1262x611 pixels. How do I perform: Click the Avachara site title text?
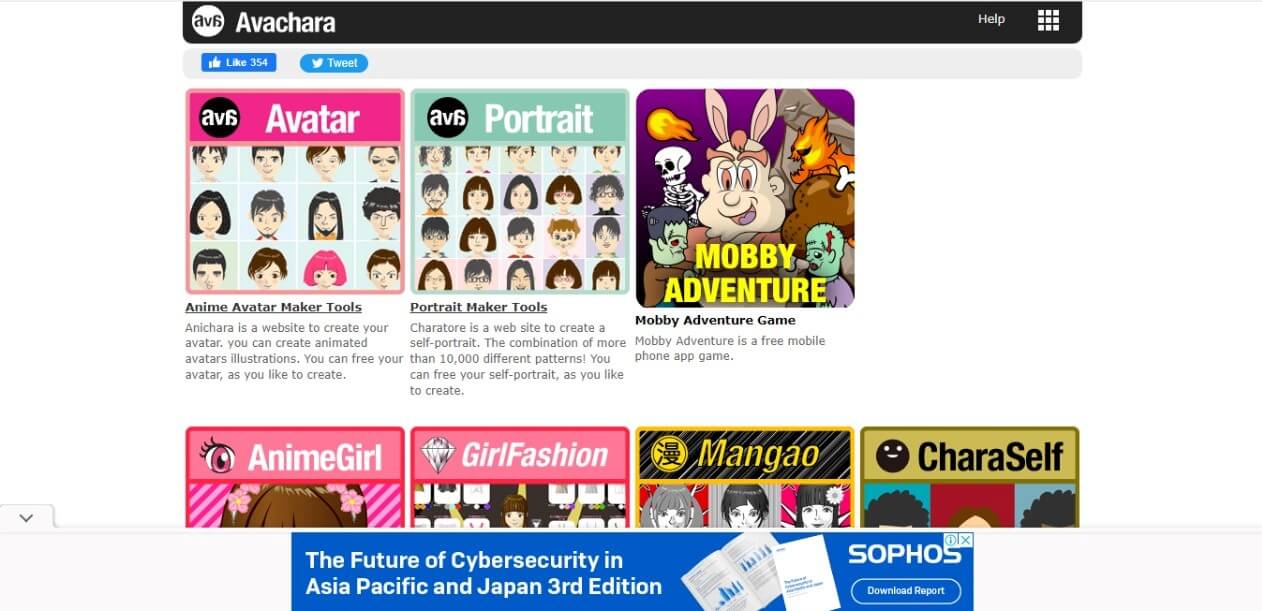point(285,22)
